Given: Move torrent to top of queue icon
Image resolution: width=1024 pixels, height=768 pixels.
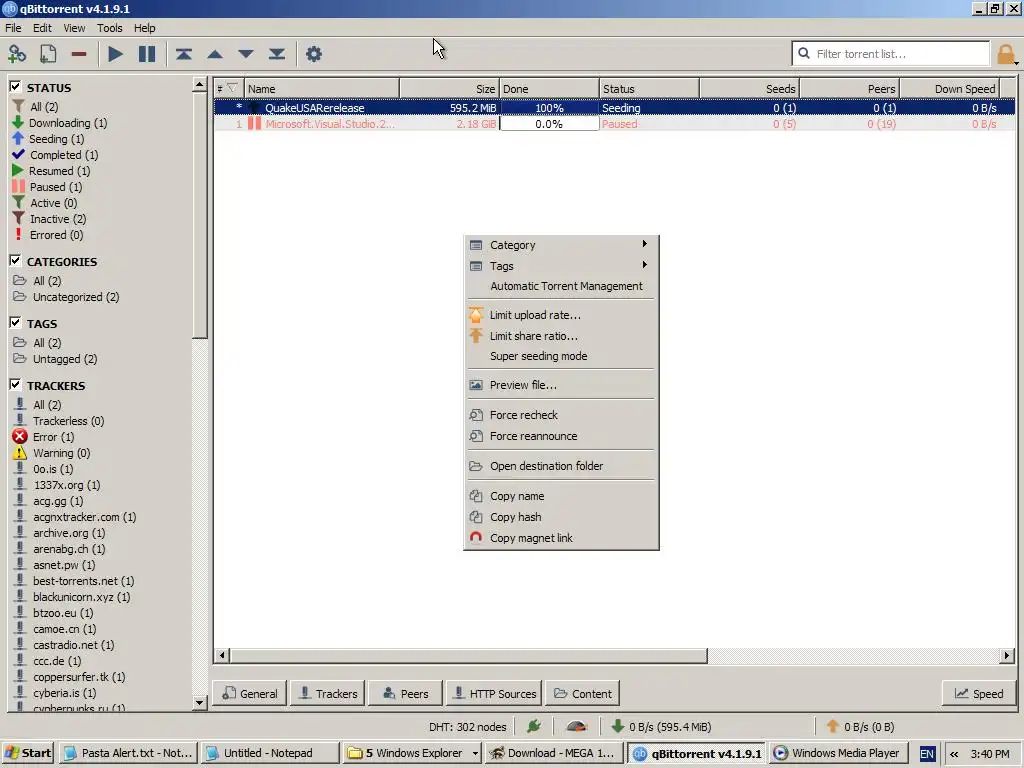Looking at the screenshot, I should (184, 54).
